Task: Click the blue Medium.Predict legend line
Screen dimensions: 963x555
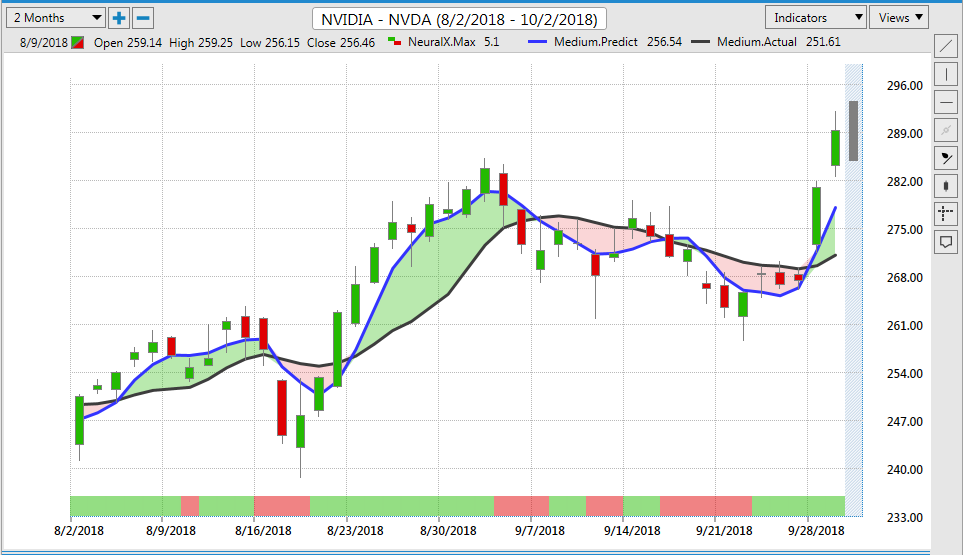Action: 537,42
